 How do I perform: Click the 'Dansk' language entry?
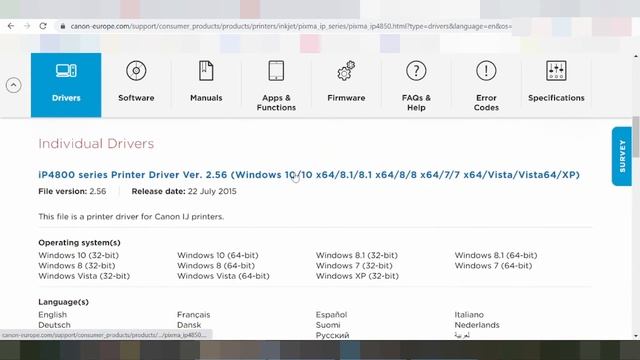[x=189, y=325]
